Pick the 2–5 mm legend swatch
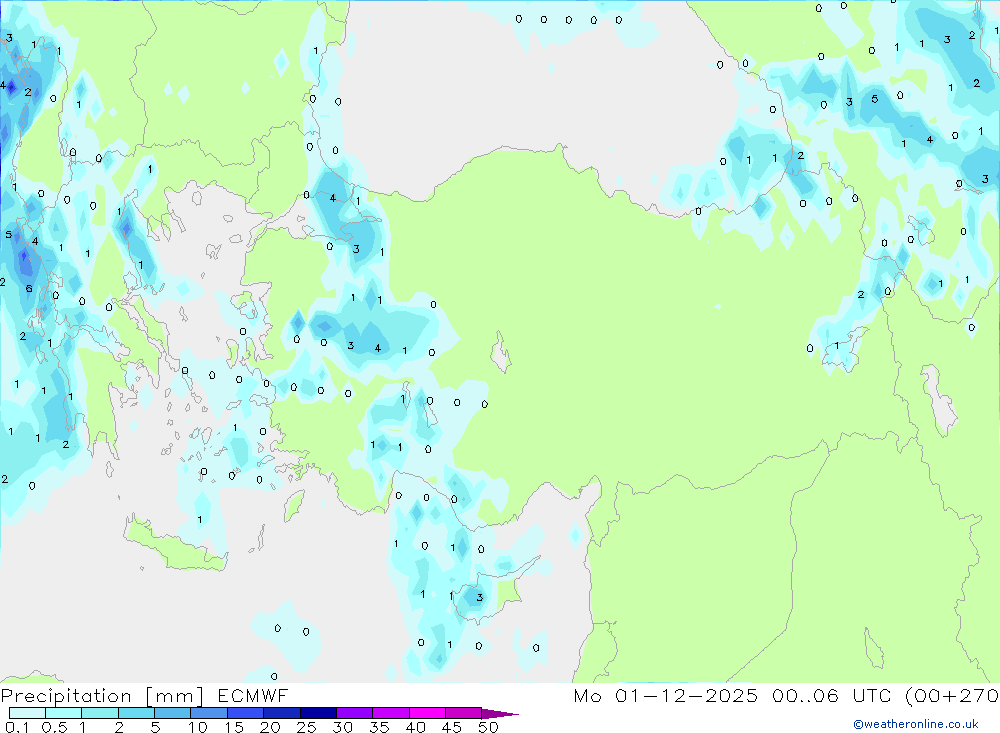This screenshot has height=733, width=1000. [136, 713]
